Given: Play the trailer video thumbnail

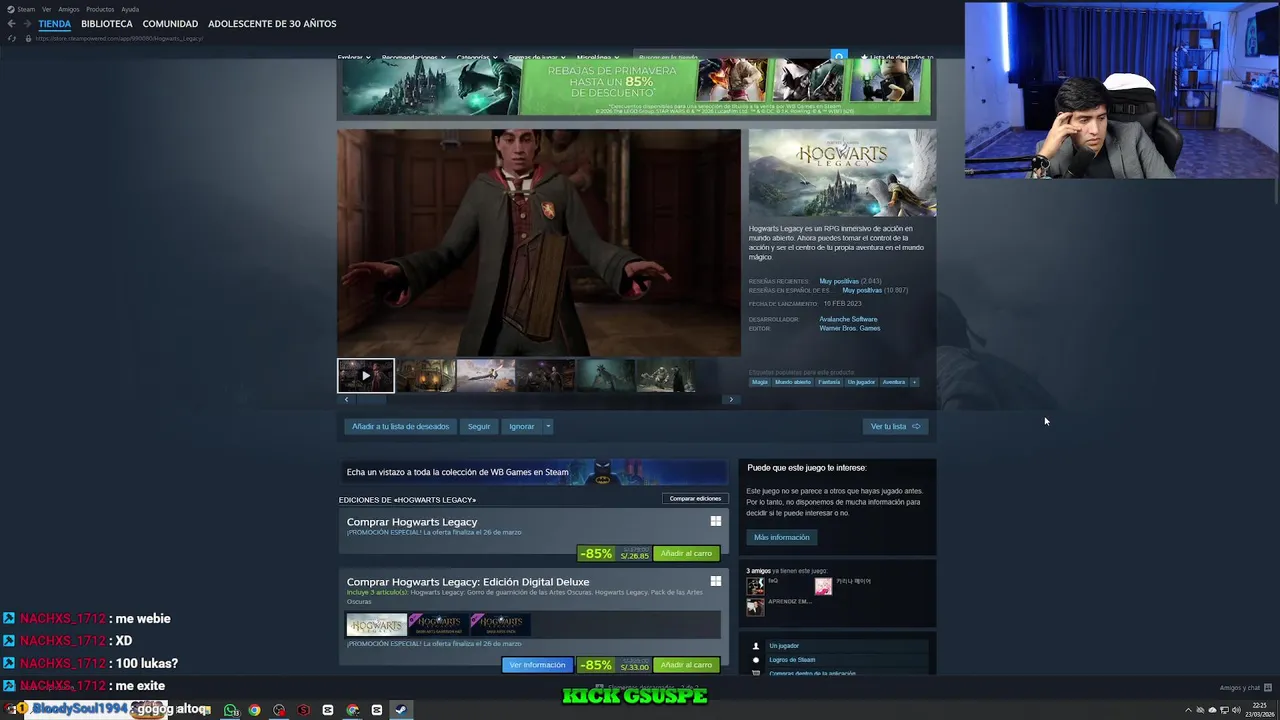Looking at the screenshot, I should coord(366,375).
